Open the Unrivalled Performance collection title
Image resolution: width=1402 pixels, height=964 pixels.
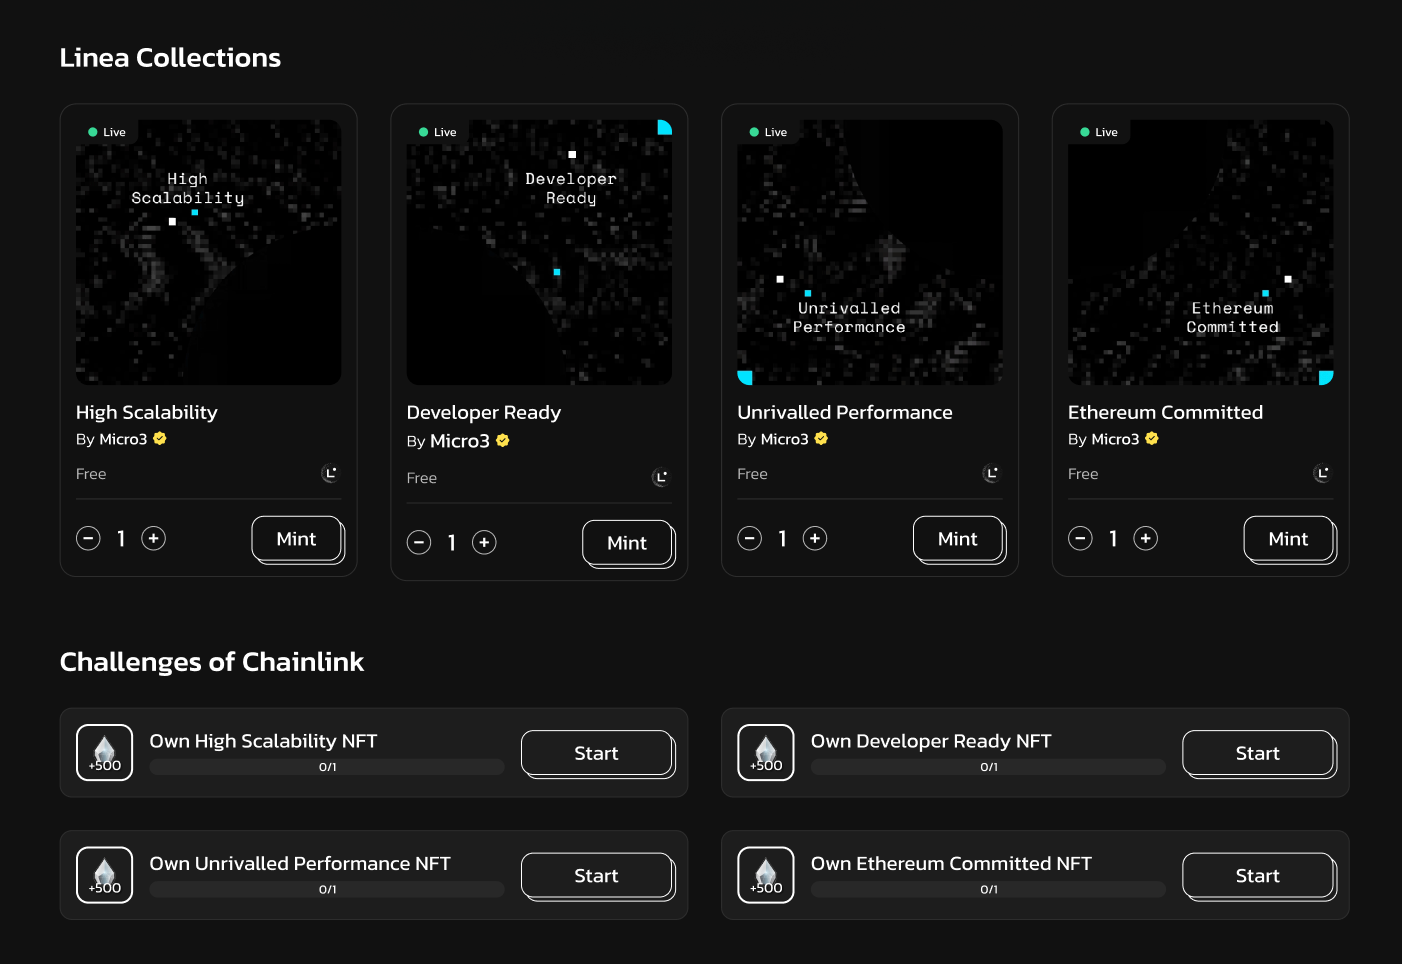pos(845,412)
